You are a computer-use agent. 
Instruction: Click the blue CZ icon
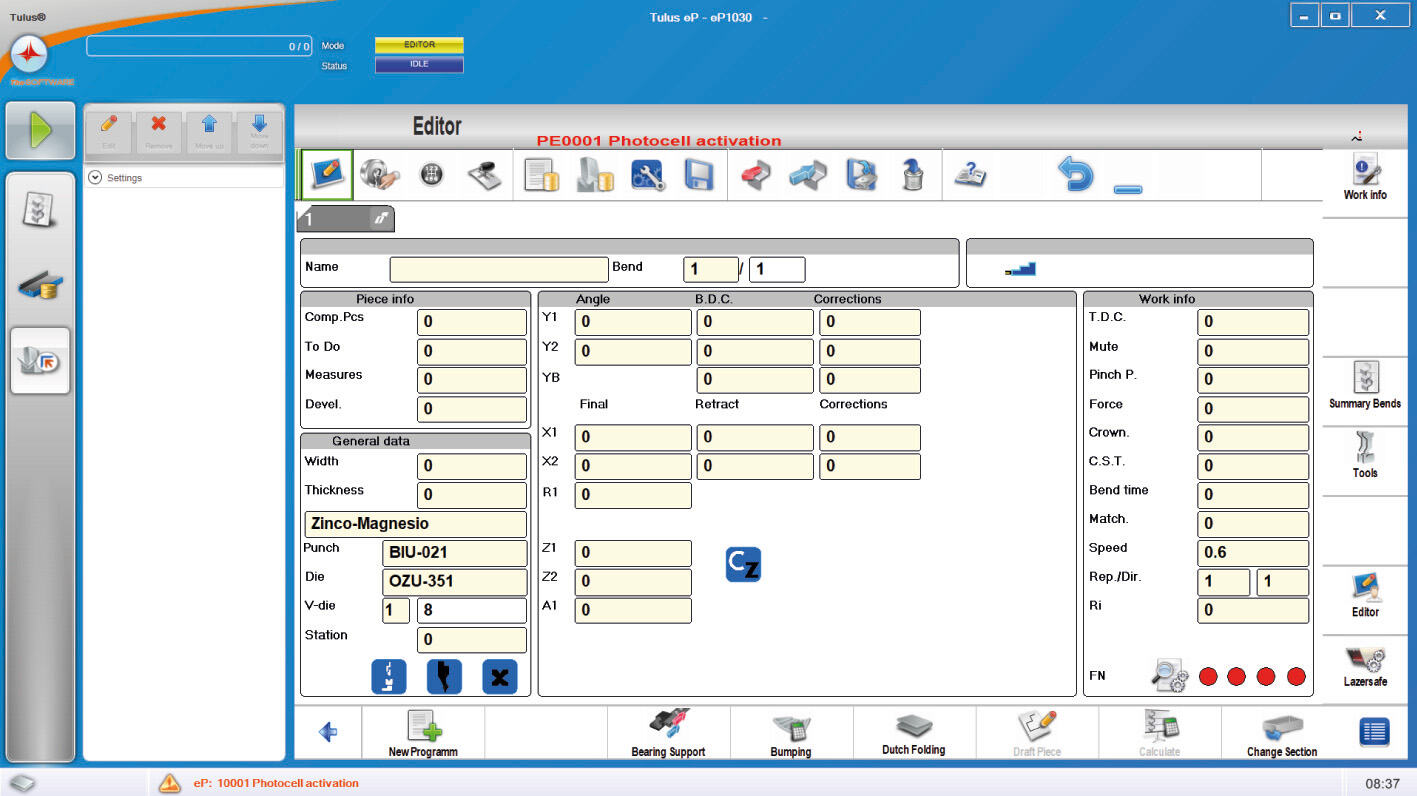[743, 565]
